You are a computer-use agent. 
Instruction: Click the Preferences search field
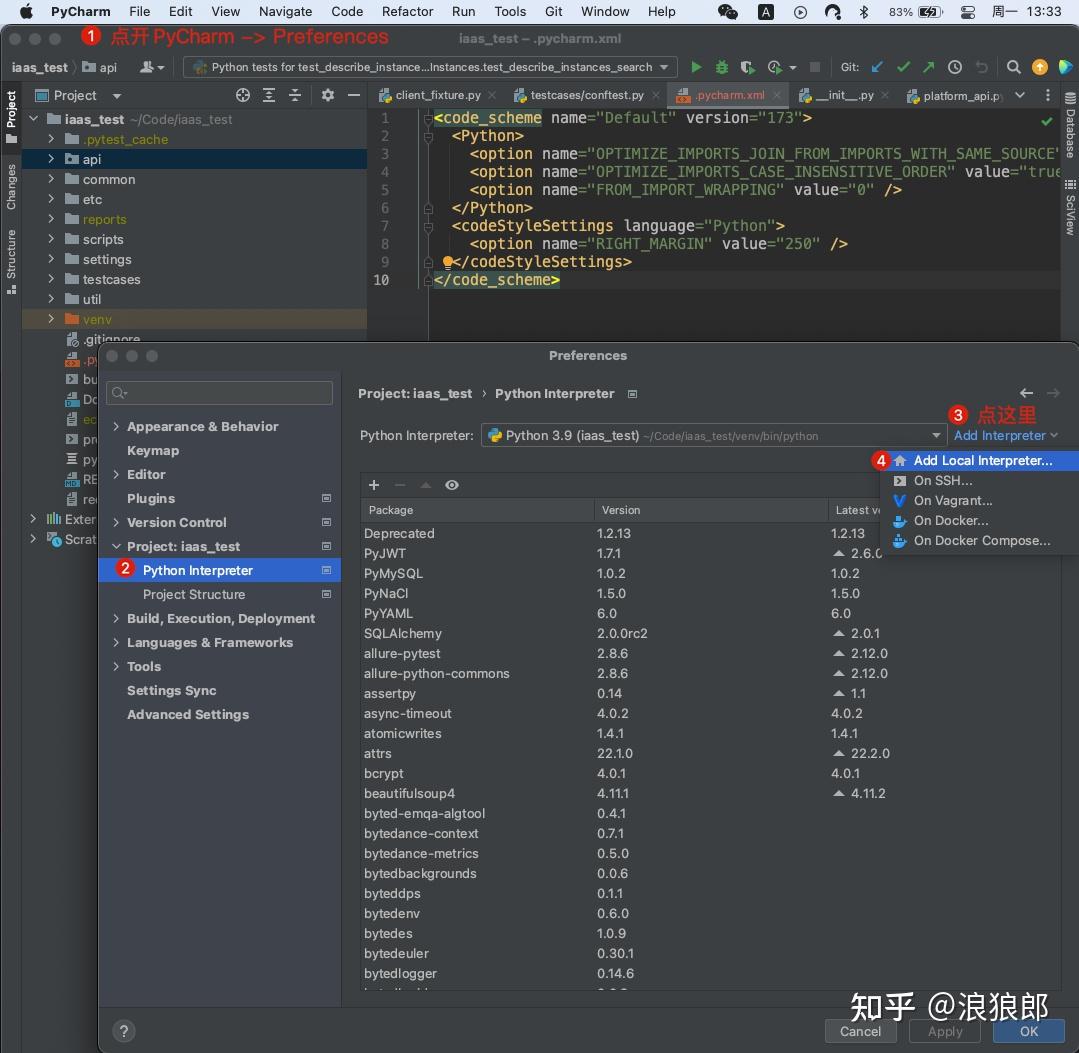pyautogui.click(x=220, y=393)
